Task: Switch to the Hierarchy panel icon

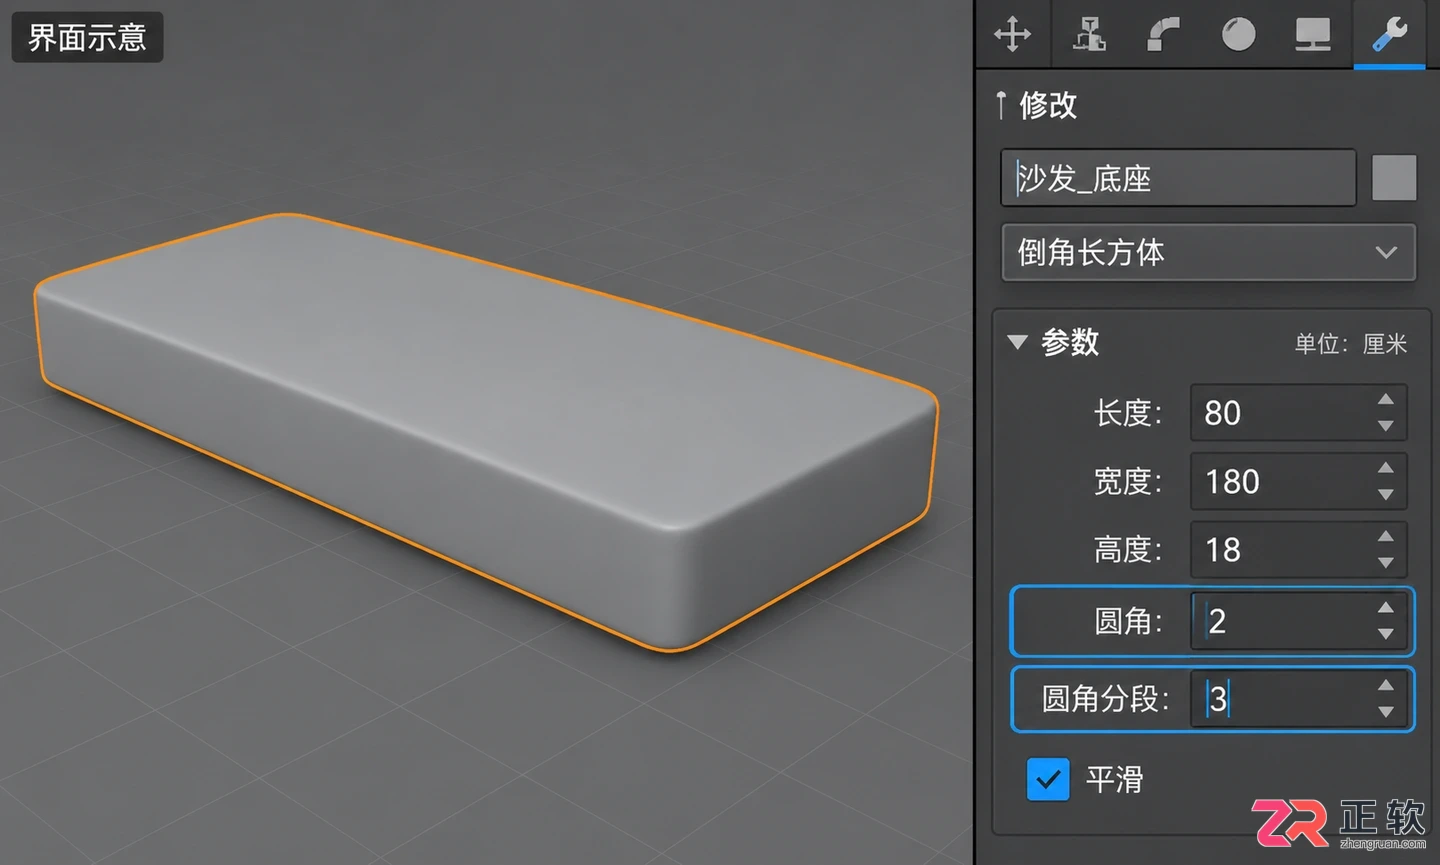Action: (x=1089, y=34)
